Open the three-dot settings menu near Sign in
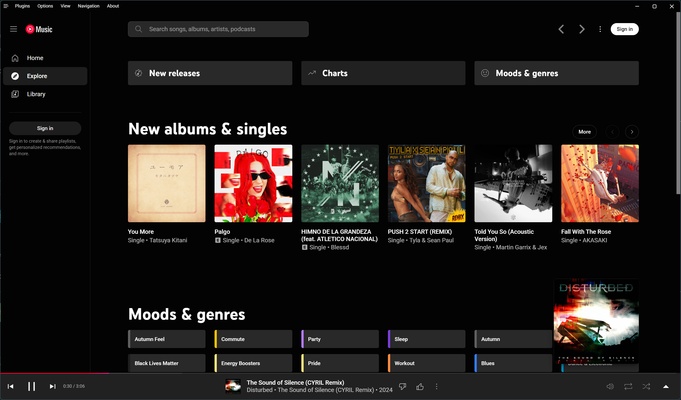 600,29
